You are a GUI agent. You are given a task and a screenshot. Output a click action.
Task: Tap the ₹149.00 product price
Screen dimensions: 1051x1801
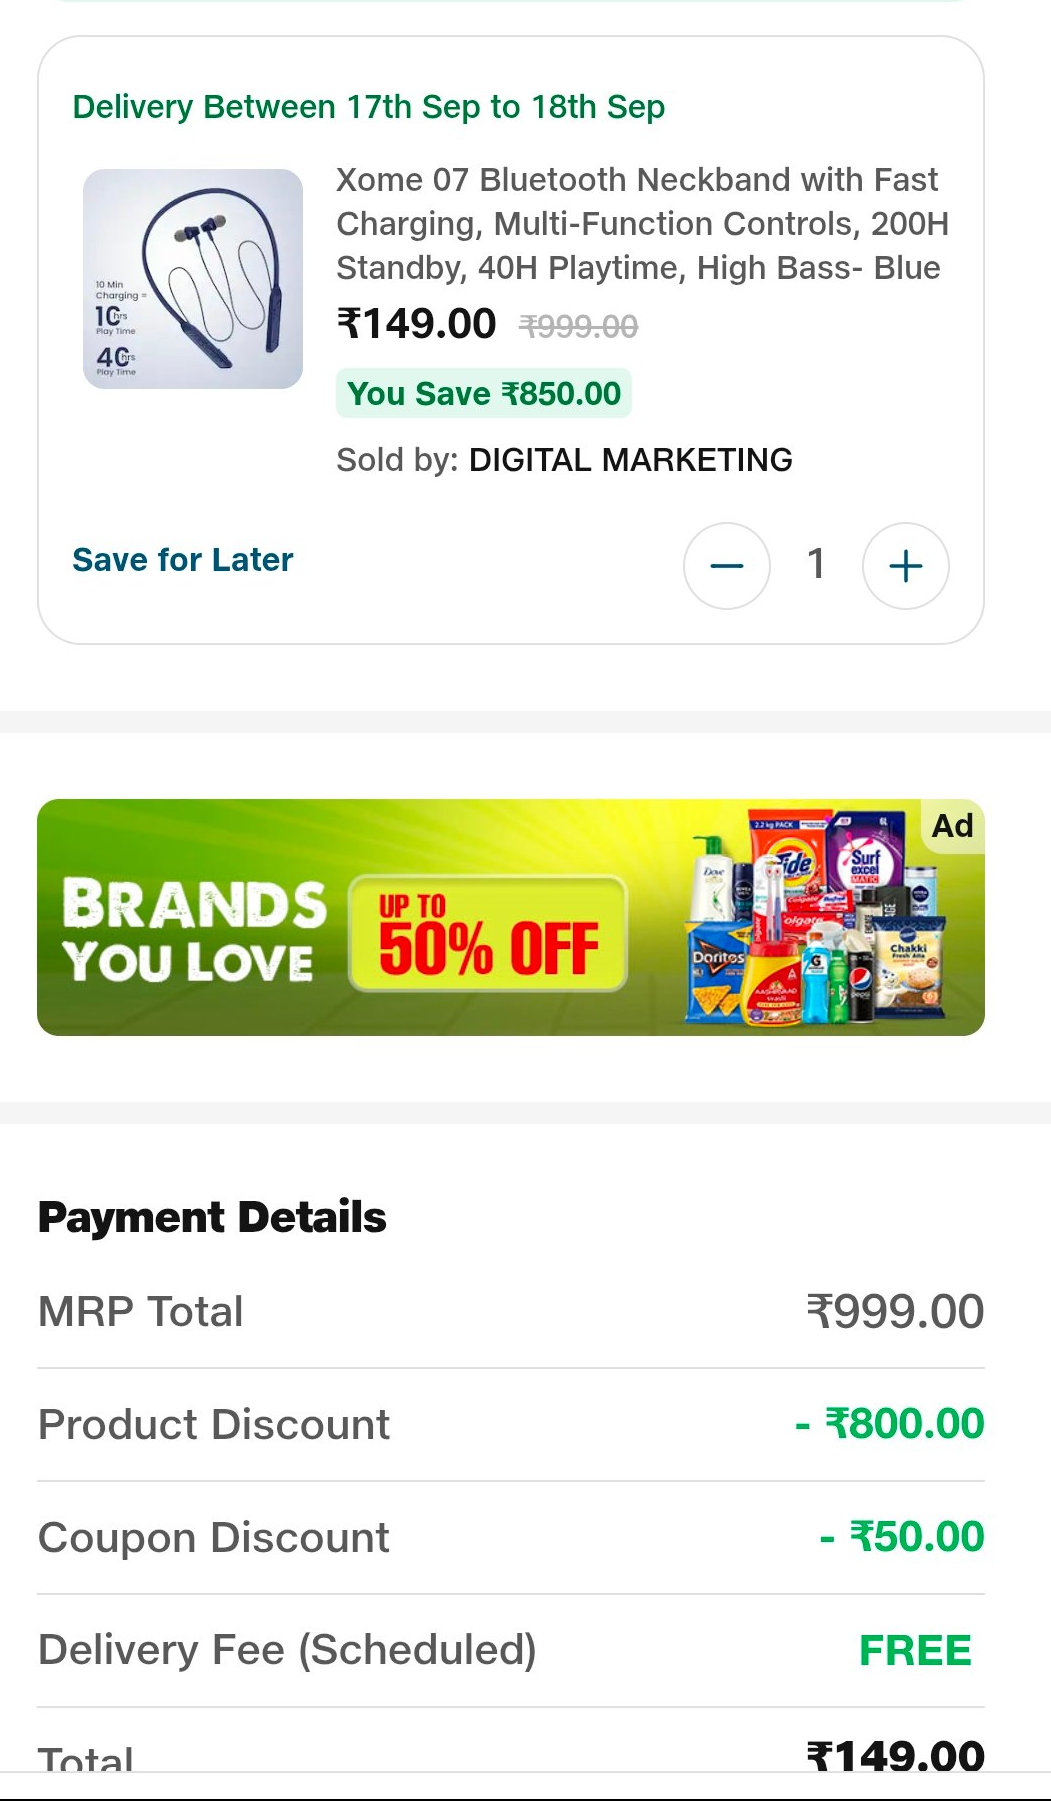(x=417, y=324)
